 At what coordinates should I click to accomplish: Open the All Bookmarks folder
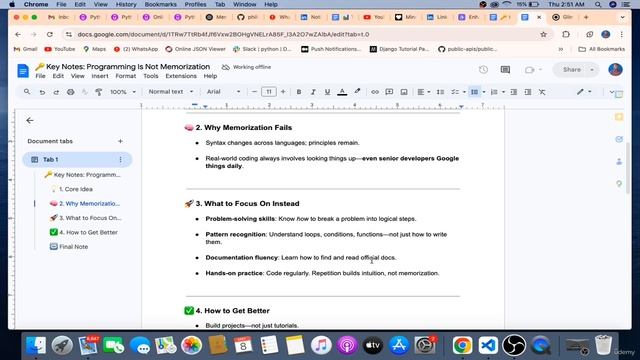click(x=602, y=49)
